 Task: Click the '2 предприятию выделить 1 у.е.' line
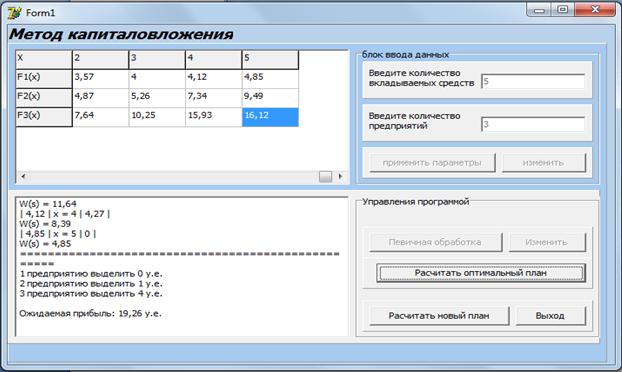[91, 284]
